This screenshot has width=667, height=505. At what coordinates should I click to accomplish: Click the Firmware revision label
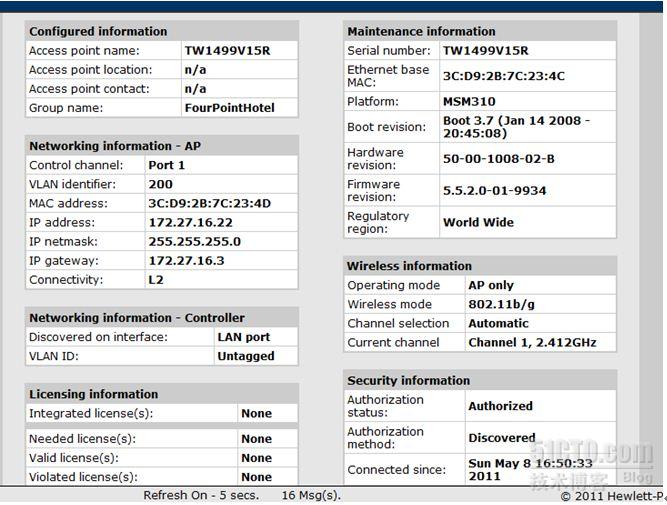coord(373,191)
